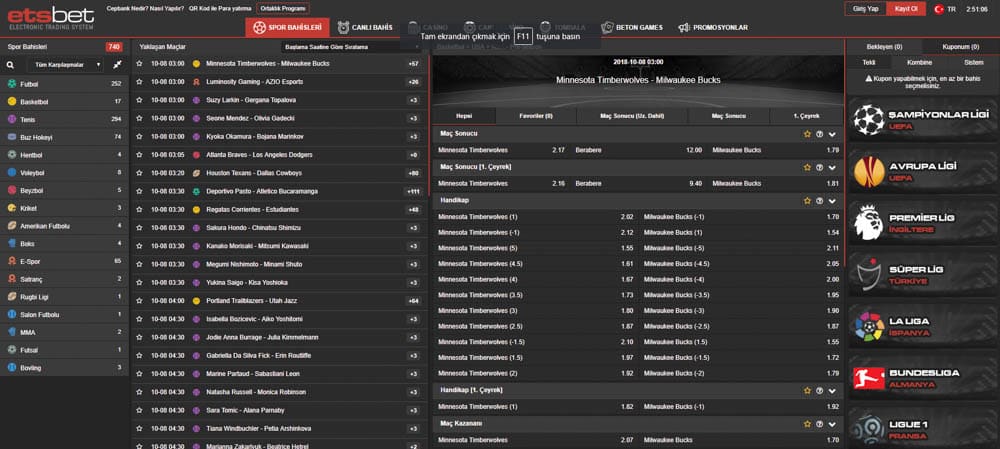
Task: Favorite the Handikap [1. Çeyrek] market
Action: pyautogui.click(x=807, y=390)
